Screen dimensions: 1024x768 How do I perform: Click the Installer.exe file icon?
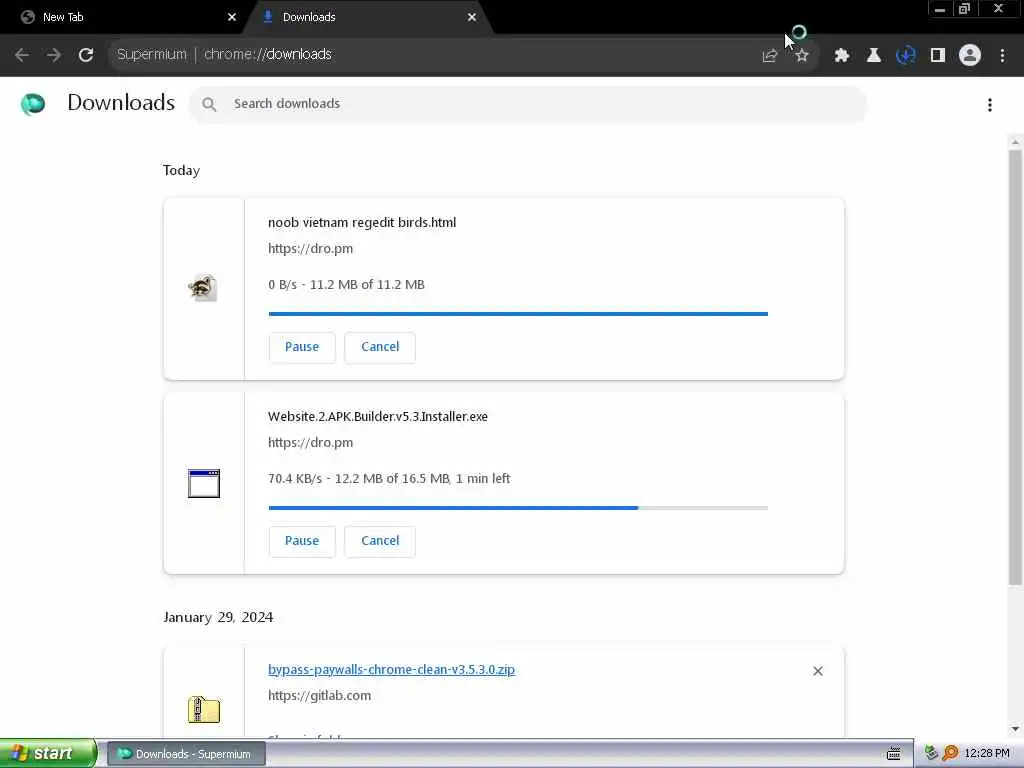pos(204,483)
